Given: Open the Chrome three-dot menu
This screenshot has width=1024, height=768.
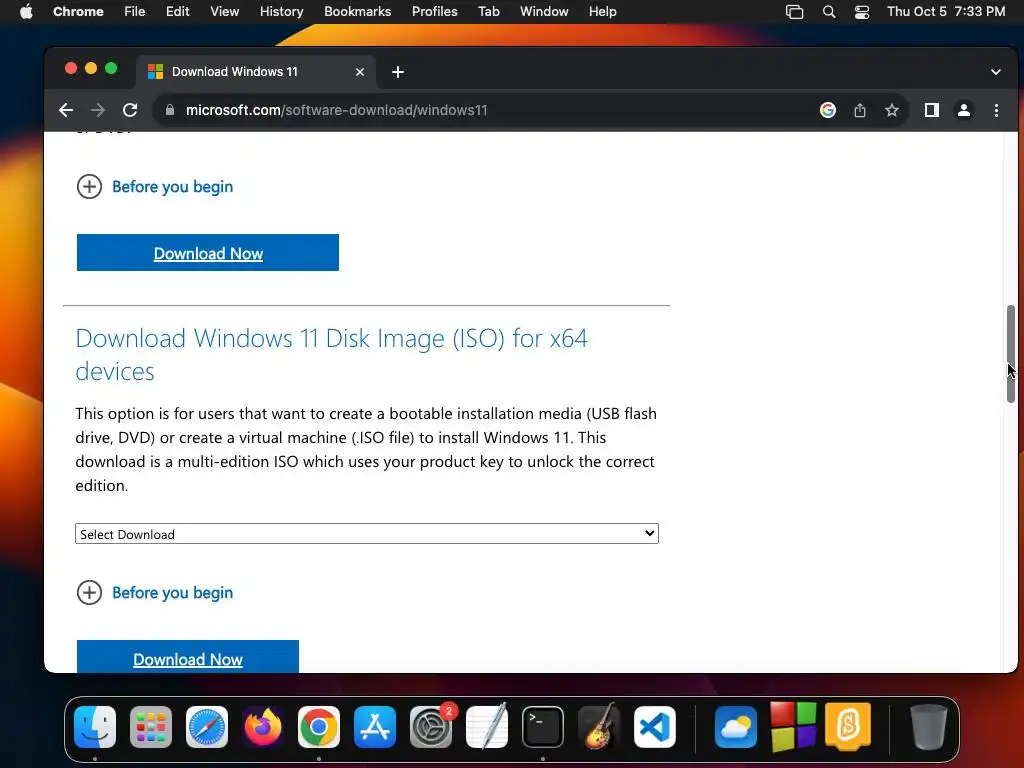Looking at the screenshot, I should [996, 110].
